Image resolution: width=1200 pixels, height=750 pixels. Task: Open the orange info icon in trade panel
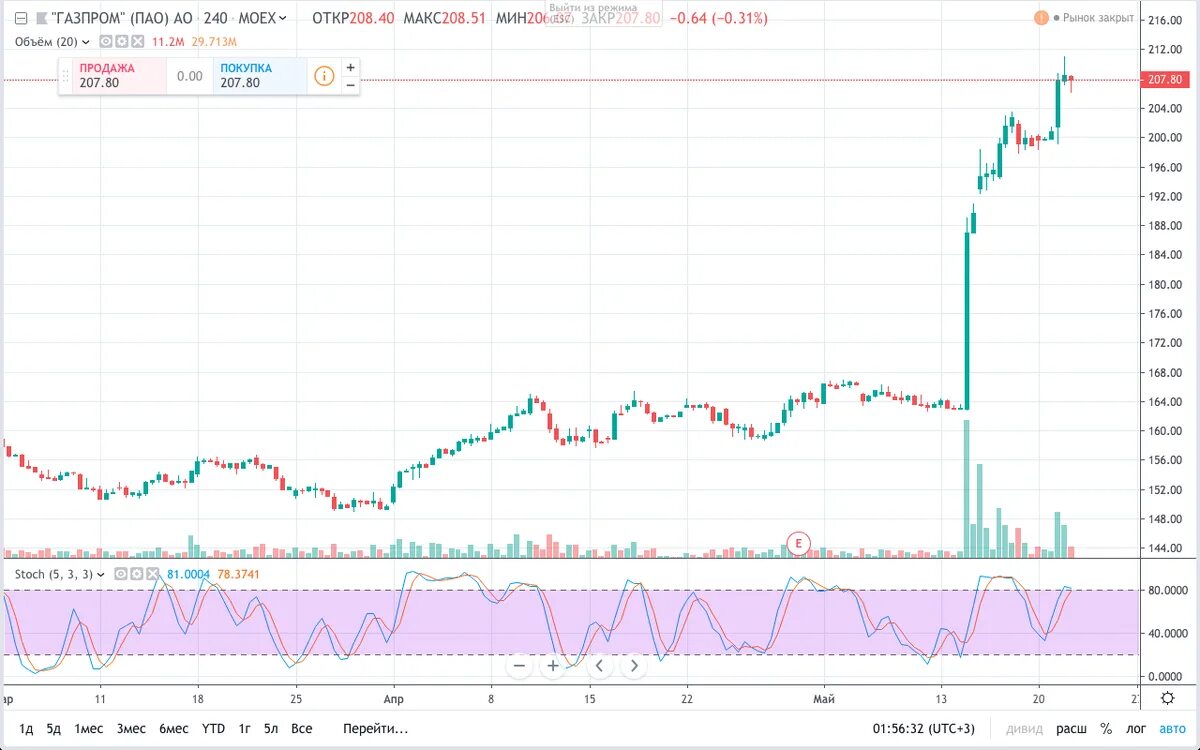click(324, 75)
